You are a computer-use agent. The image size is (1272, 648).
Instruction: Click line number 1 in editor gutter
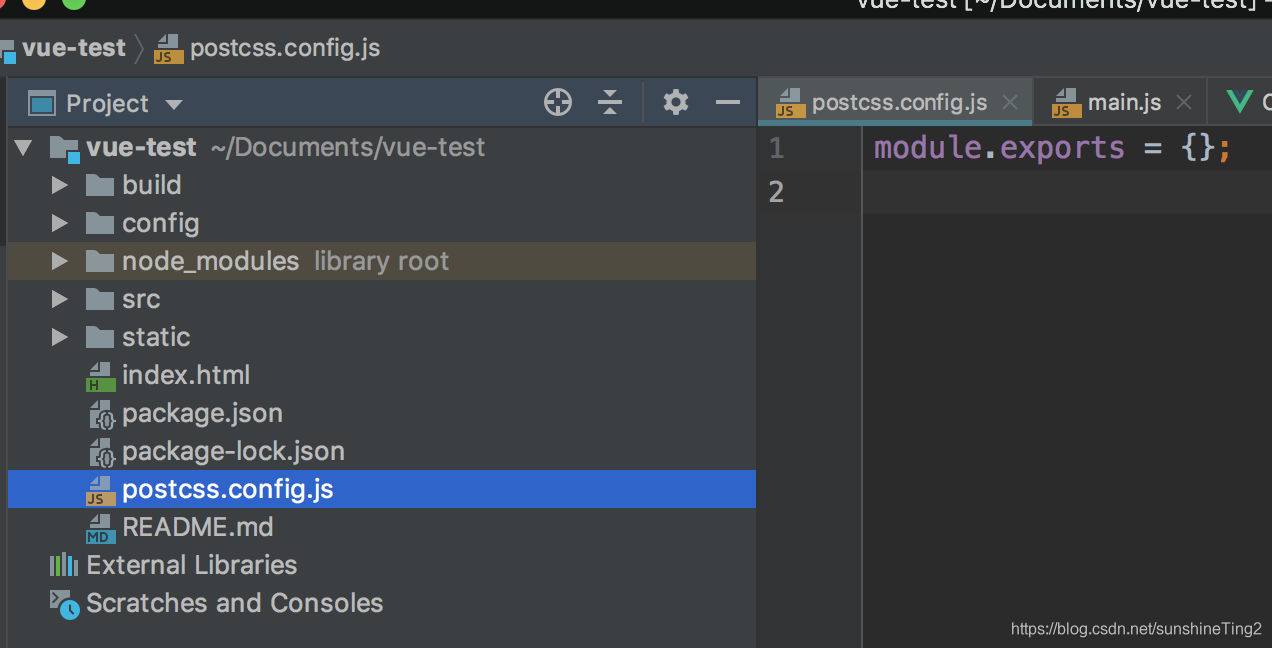777,149
